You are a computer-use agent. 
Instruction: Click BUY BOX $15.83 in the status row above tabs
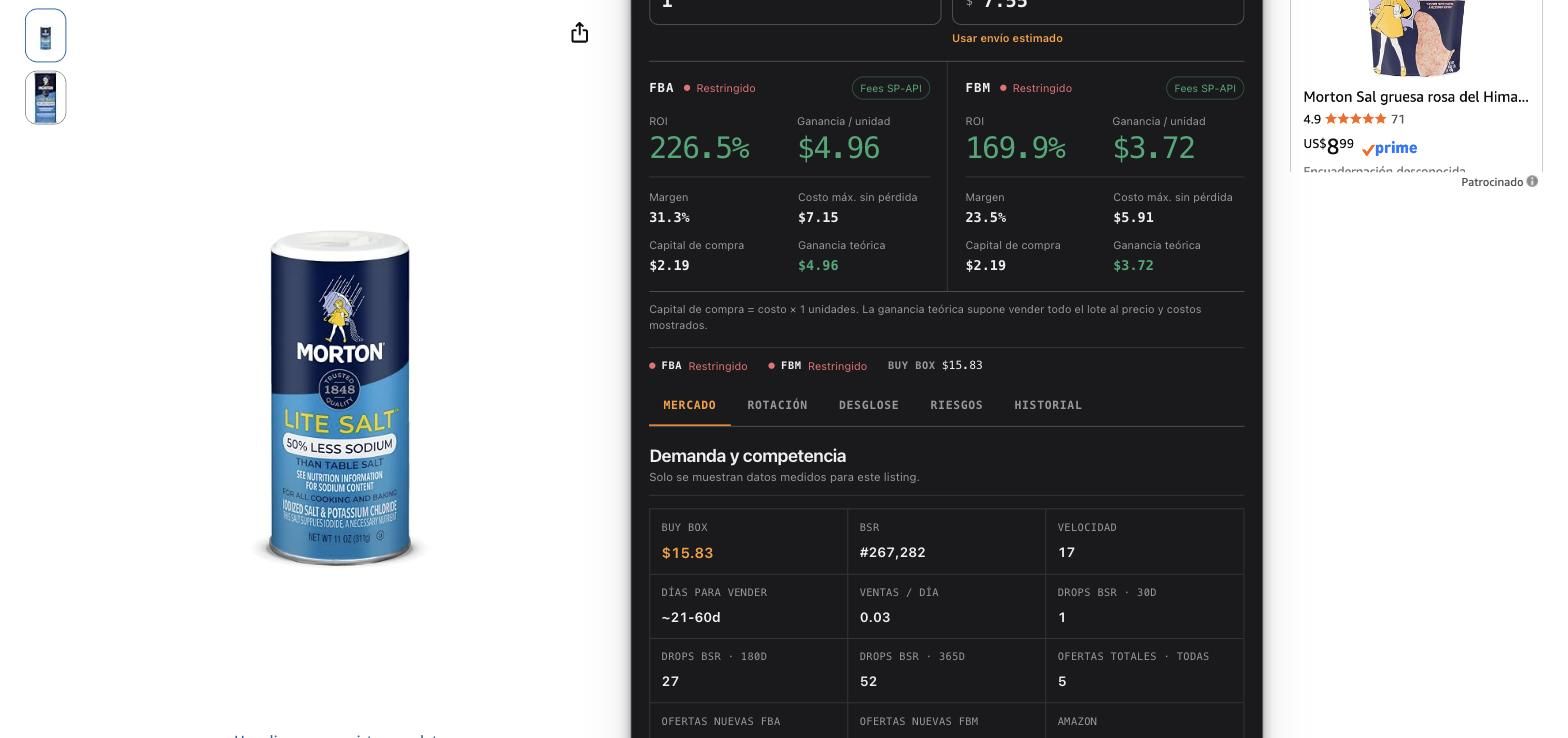coord(935,365)
